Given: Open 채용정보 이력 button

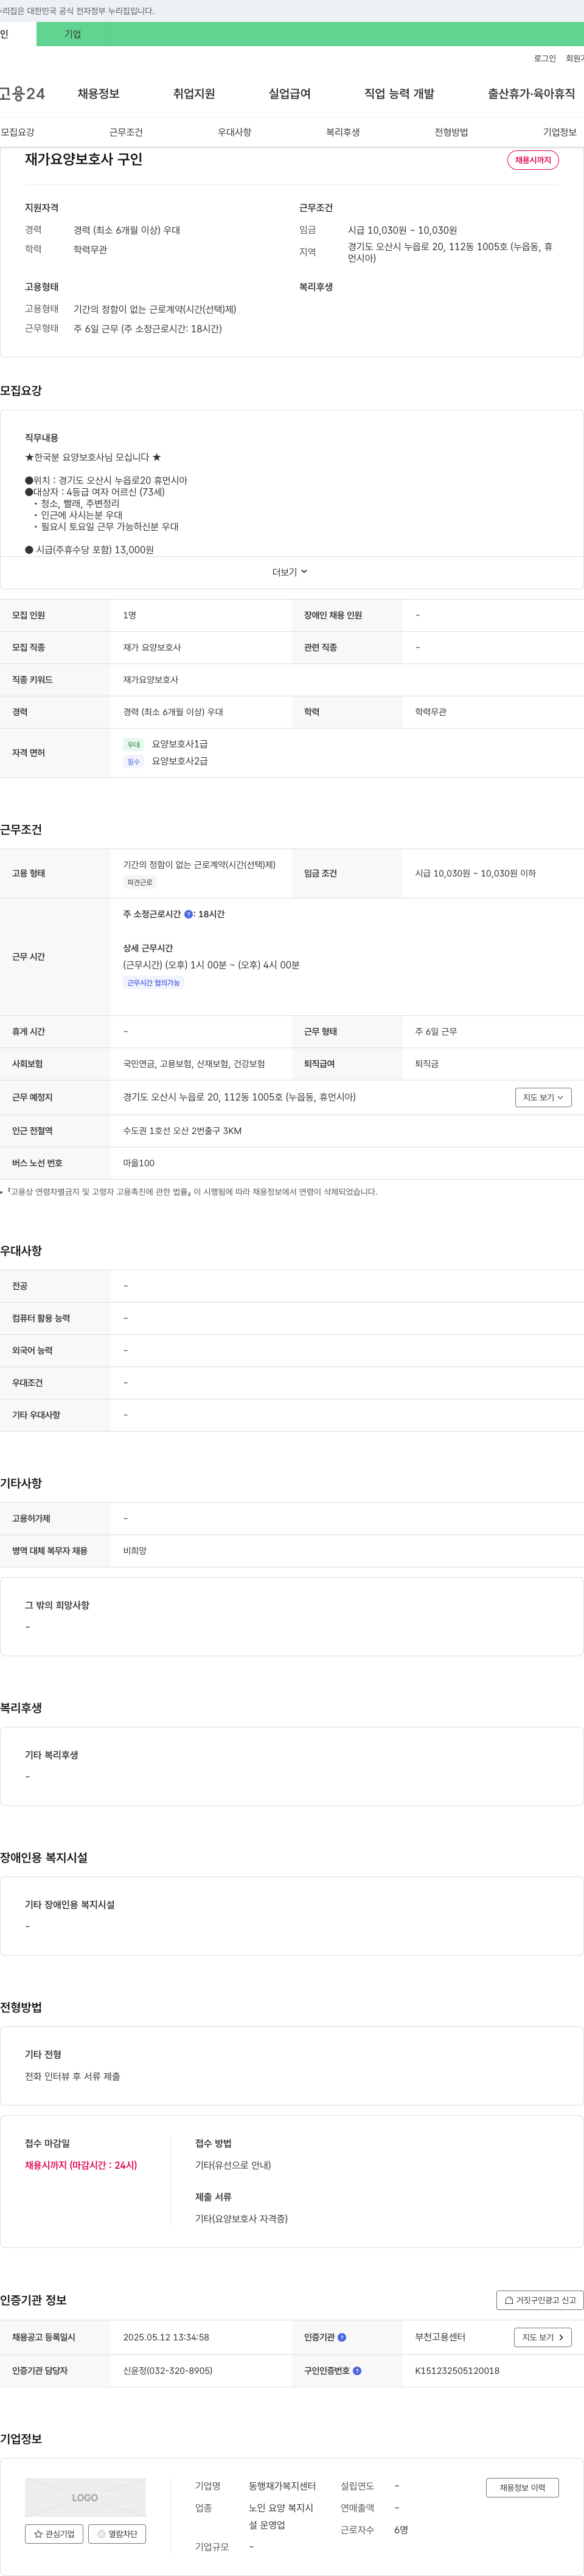Looking at the screenshot, I should coord(523,2487).
